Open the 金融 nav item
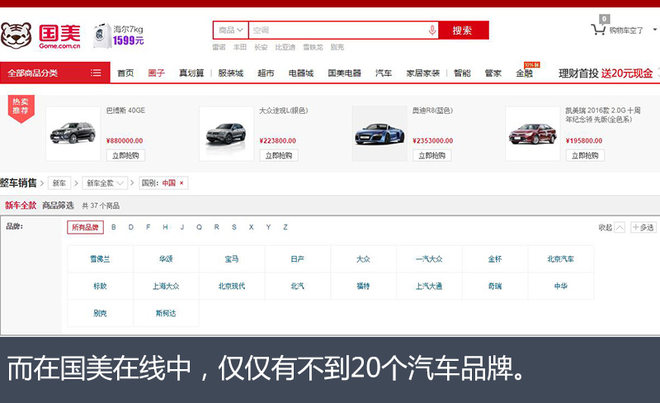 click(524, 73)
